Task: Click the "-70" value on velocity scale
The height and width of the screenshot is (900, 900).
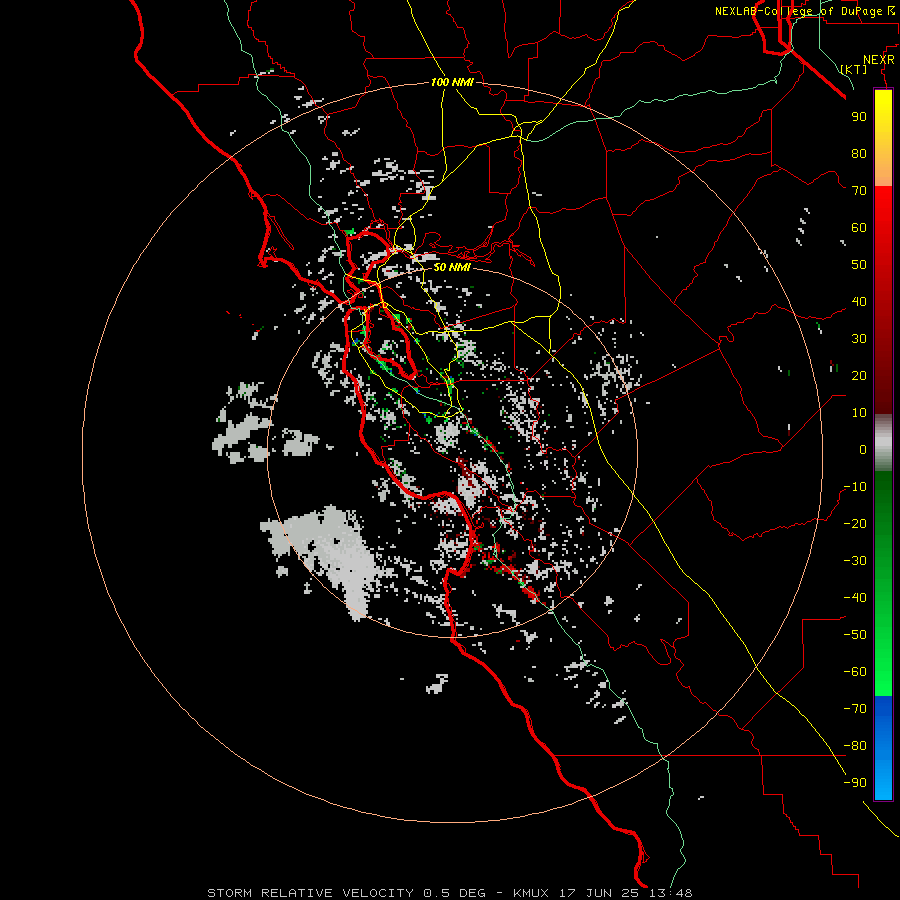Action: (855, 709)
